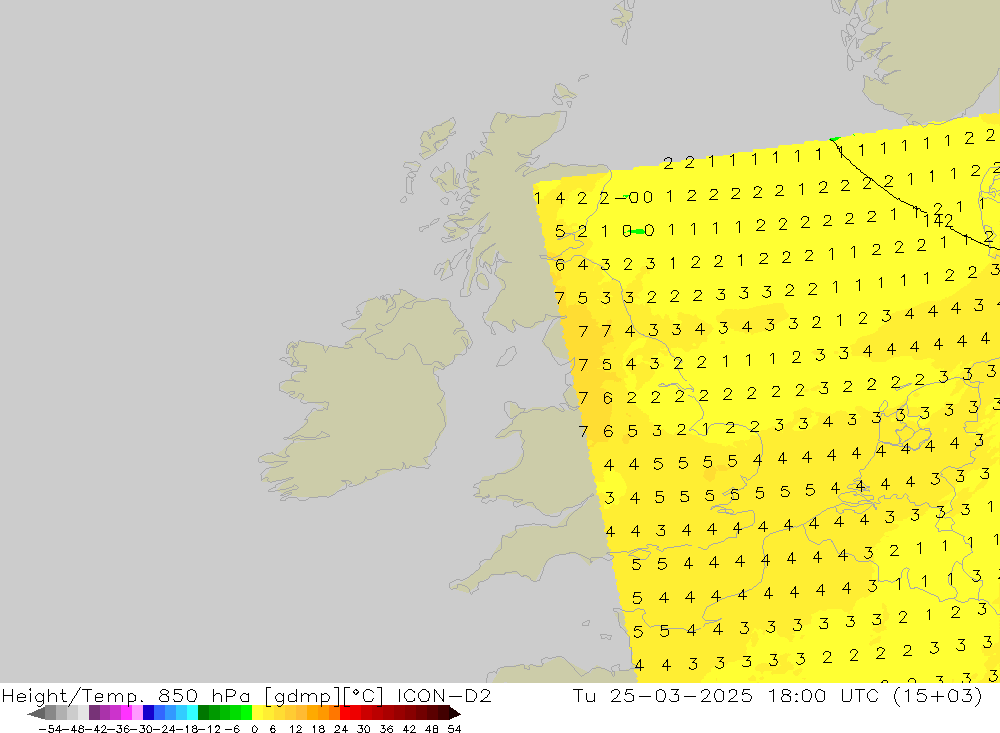The height and width of the screenshot is (733, 1000).
Task: Click the '-18' legend label
Action: coord(187,729)
